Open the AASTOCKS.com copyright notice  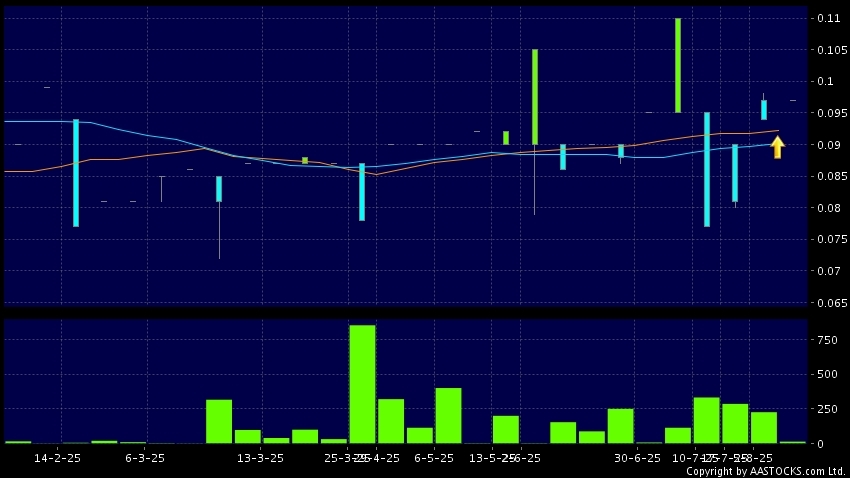pos(766,471)
